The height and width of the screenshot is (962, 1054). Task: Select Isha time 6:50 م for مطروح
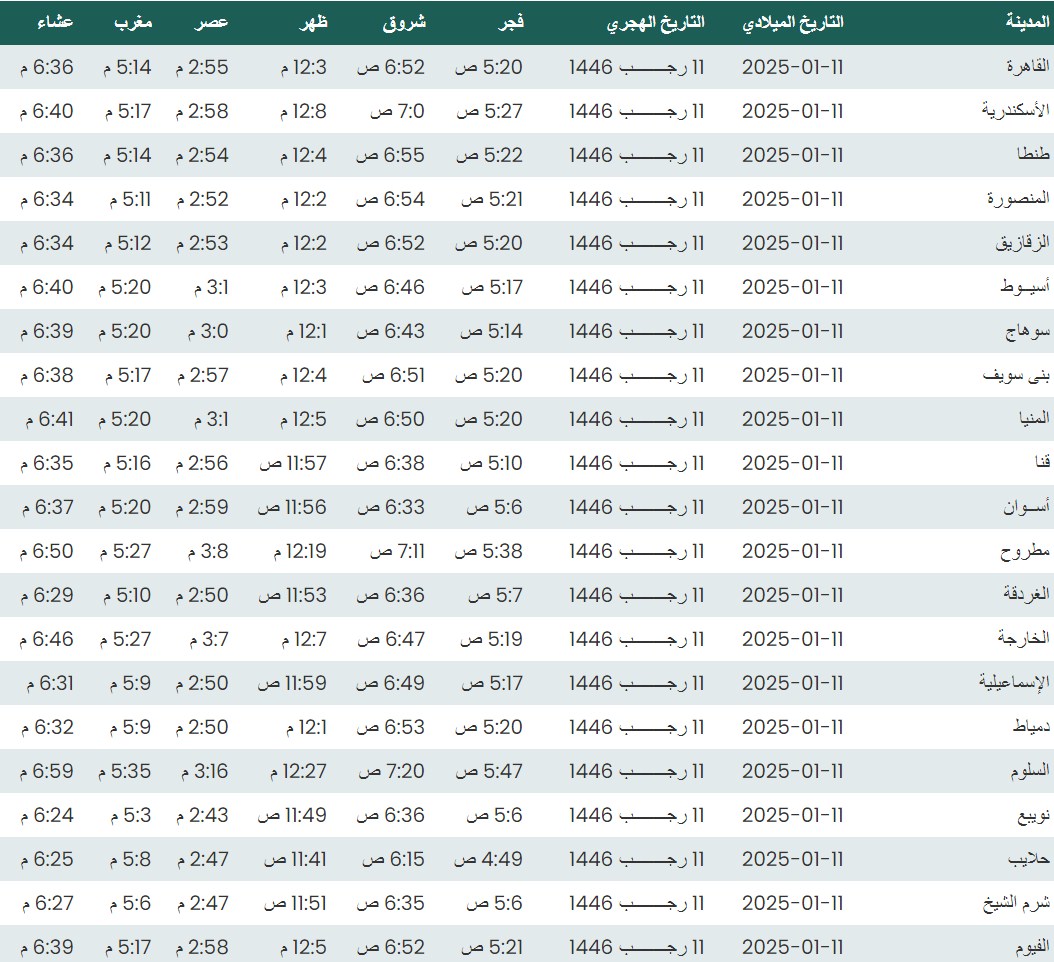46,551
